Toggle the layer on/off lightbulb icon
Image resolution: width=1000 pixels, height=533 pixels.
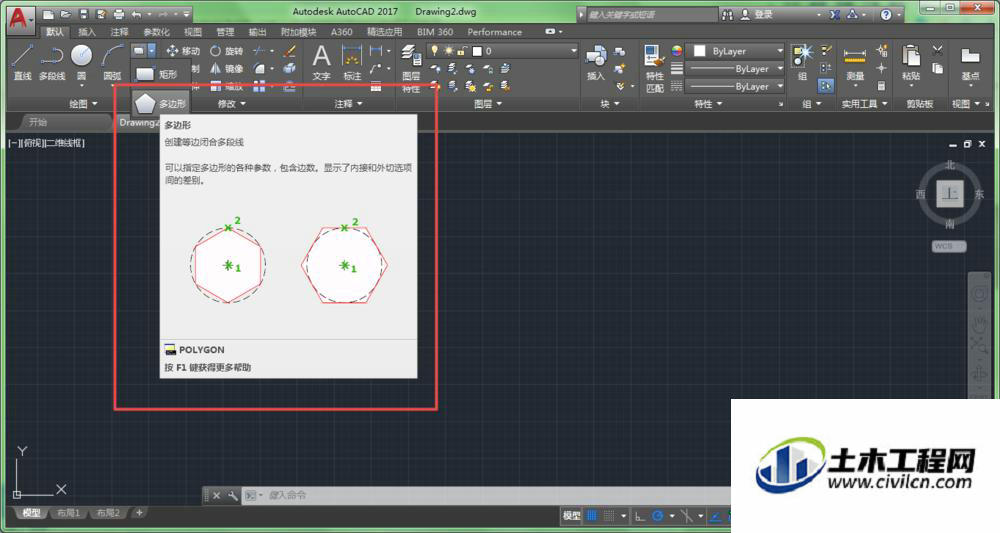click(x=434, y=50)
